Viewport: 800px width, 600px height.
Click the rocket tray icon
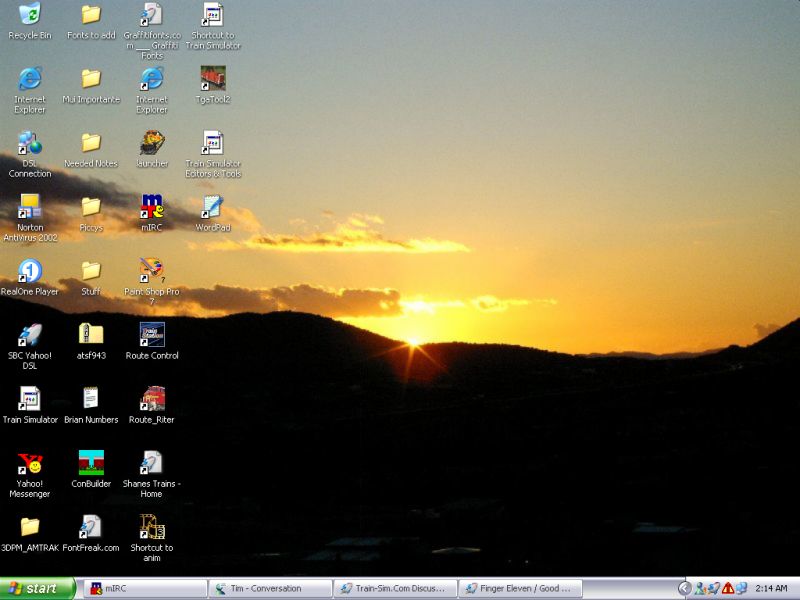point(714,588)
